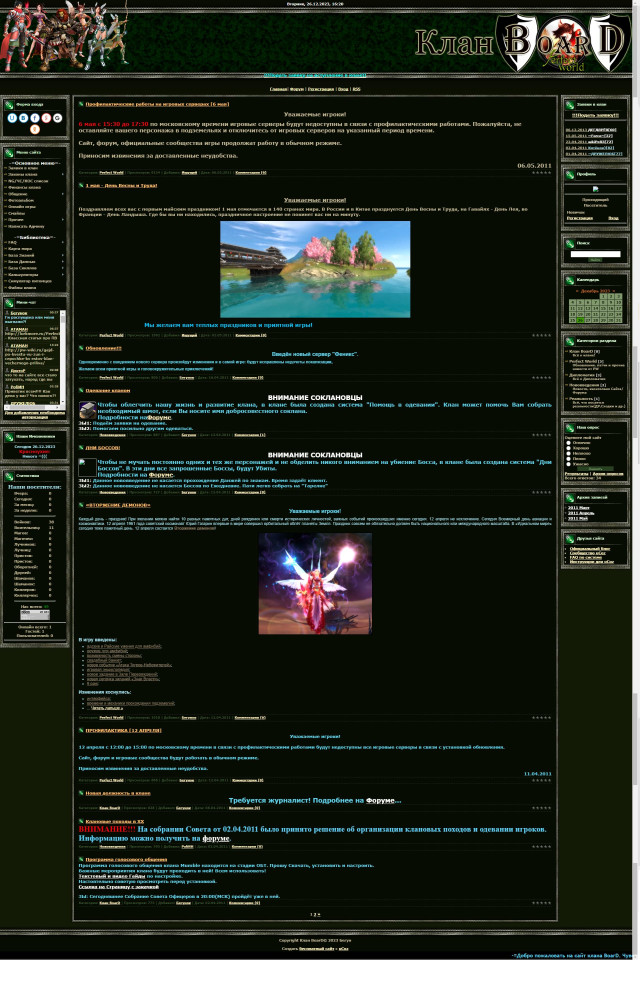Viewport: 640px width, 1000px height.
Task: Open the RSS link in the top navigation
Action: point(356,89)
